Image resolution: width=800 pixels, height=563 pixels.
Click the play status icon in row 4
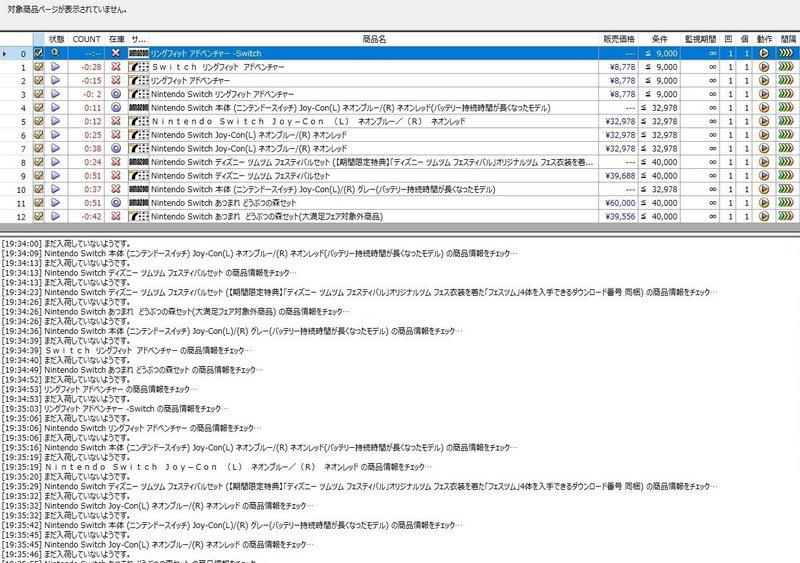click(56, 108)
